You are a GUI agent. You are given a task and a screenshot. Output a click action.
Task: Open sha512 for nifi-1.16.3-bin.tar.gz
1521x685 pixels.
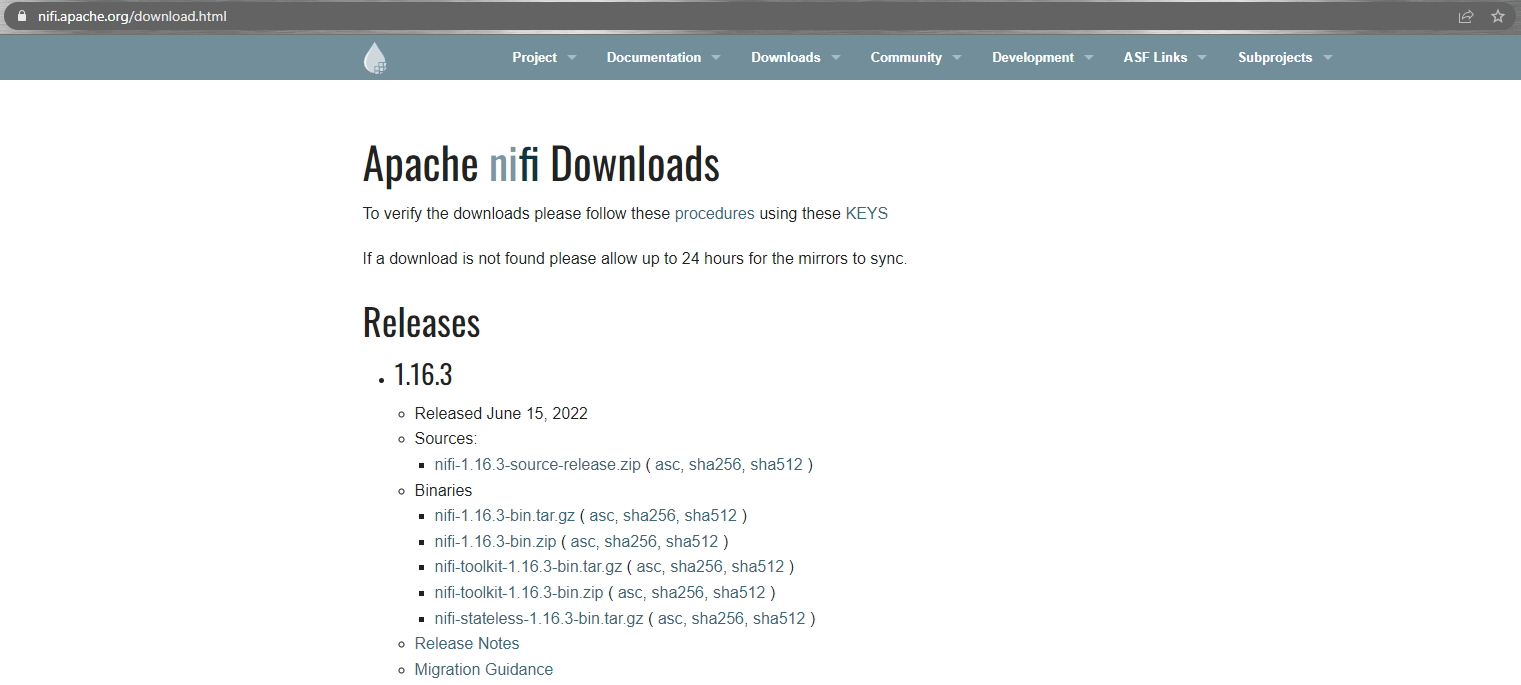(x=711, y=516)
